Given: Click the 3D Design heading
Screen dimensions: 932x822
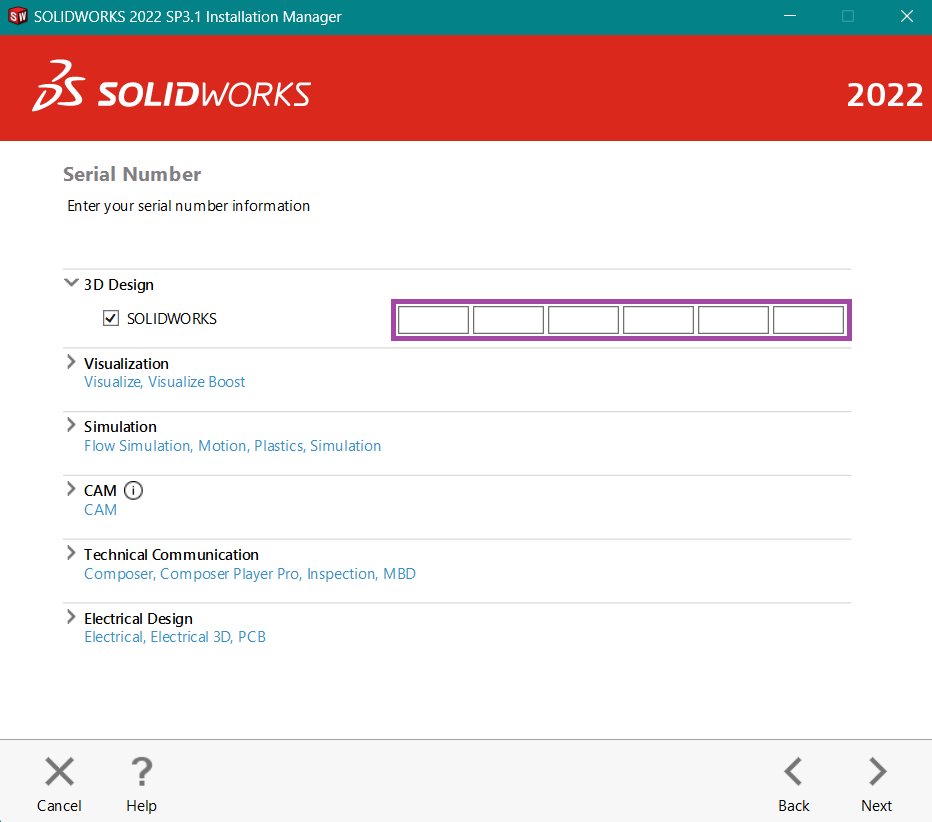Looking at the screenshot, I should (x=119, y=285).
